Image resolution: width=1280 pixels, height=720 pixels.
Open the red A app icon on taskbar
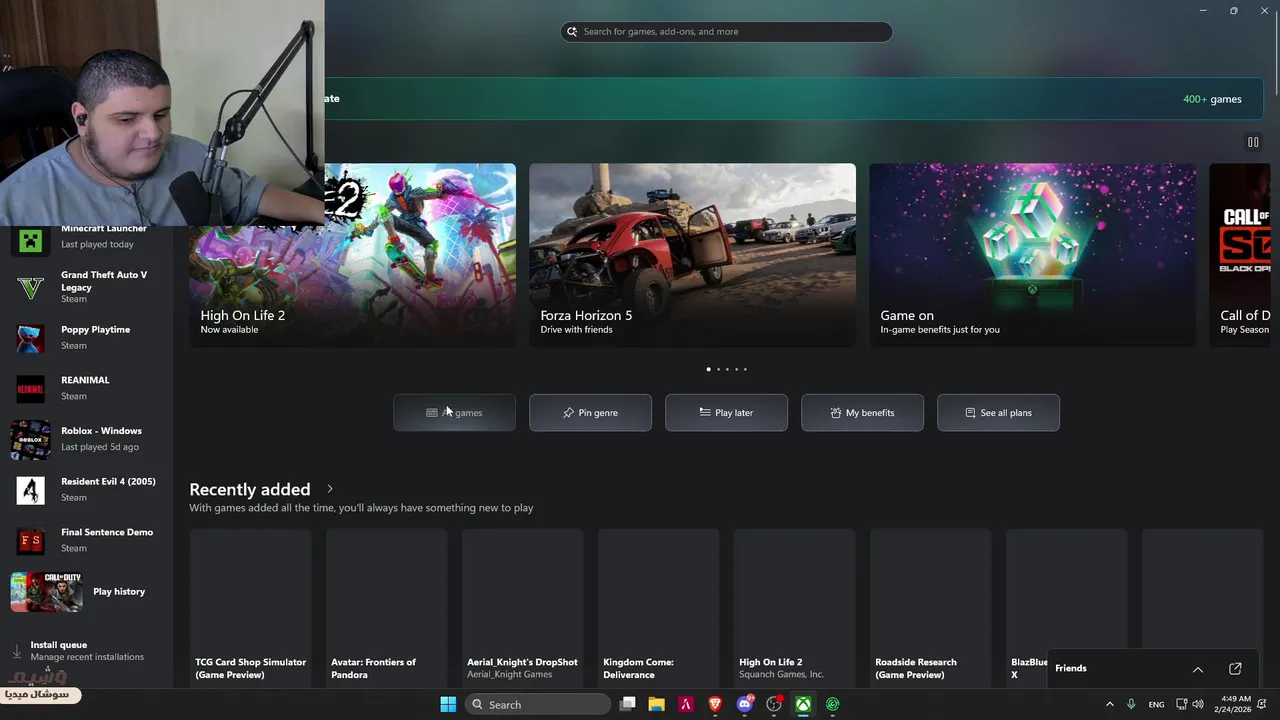coord(686,704)
